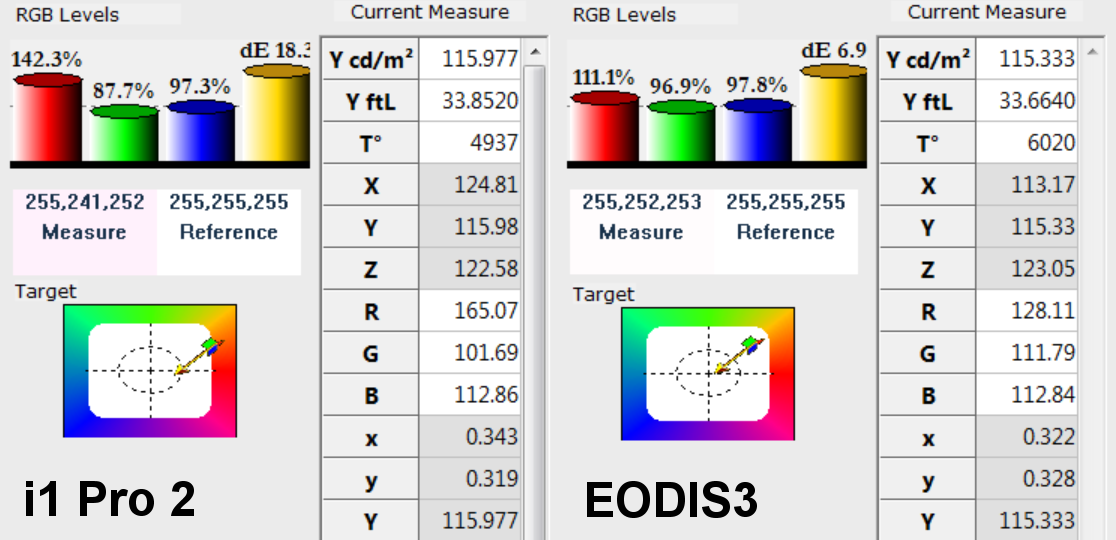Select the 124.81 X value
Screen dimensions: 1116x540
pos(470,185)
